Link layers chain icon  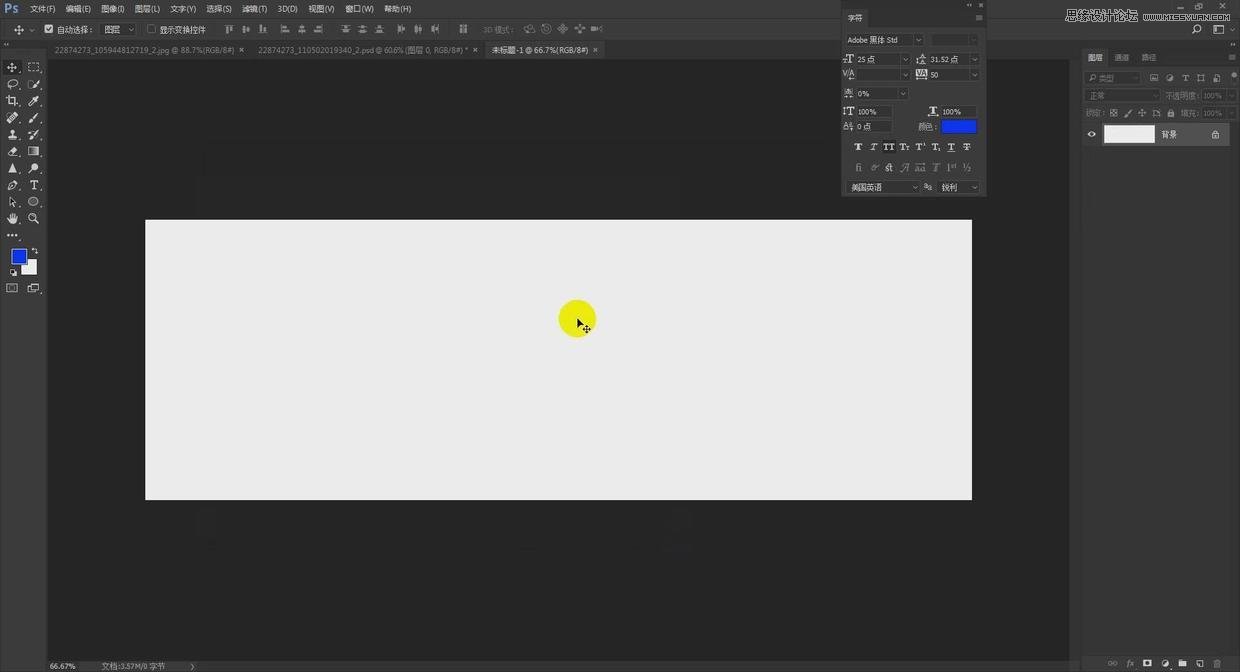(x=1112, y=663)
